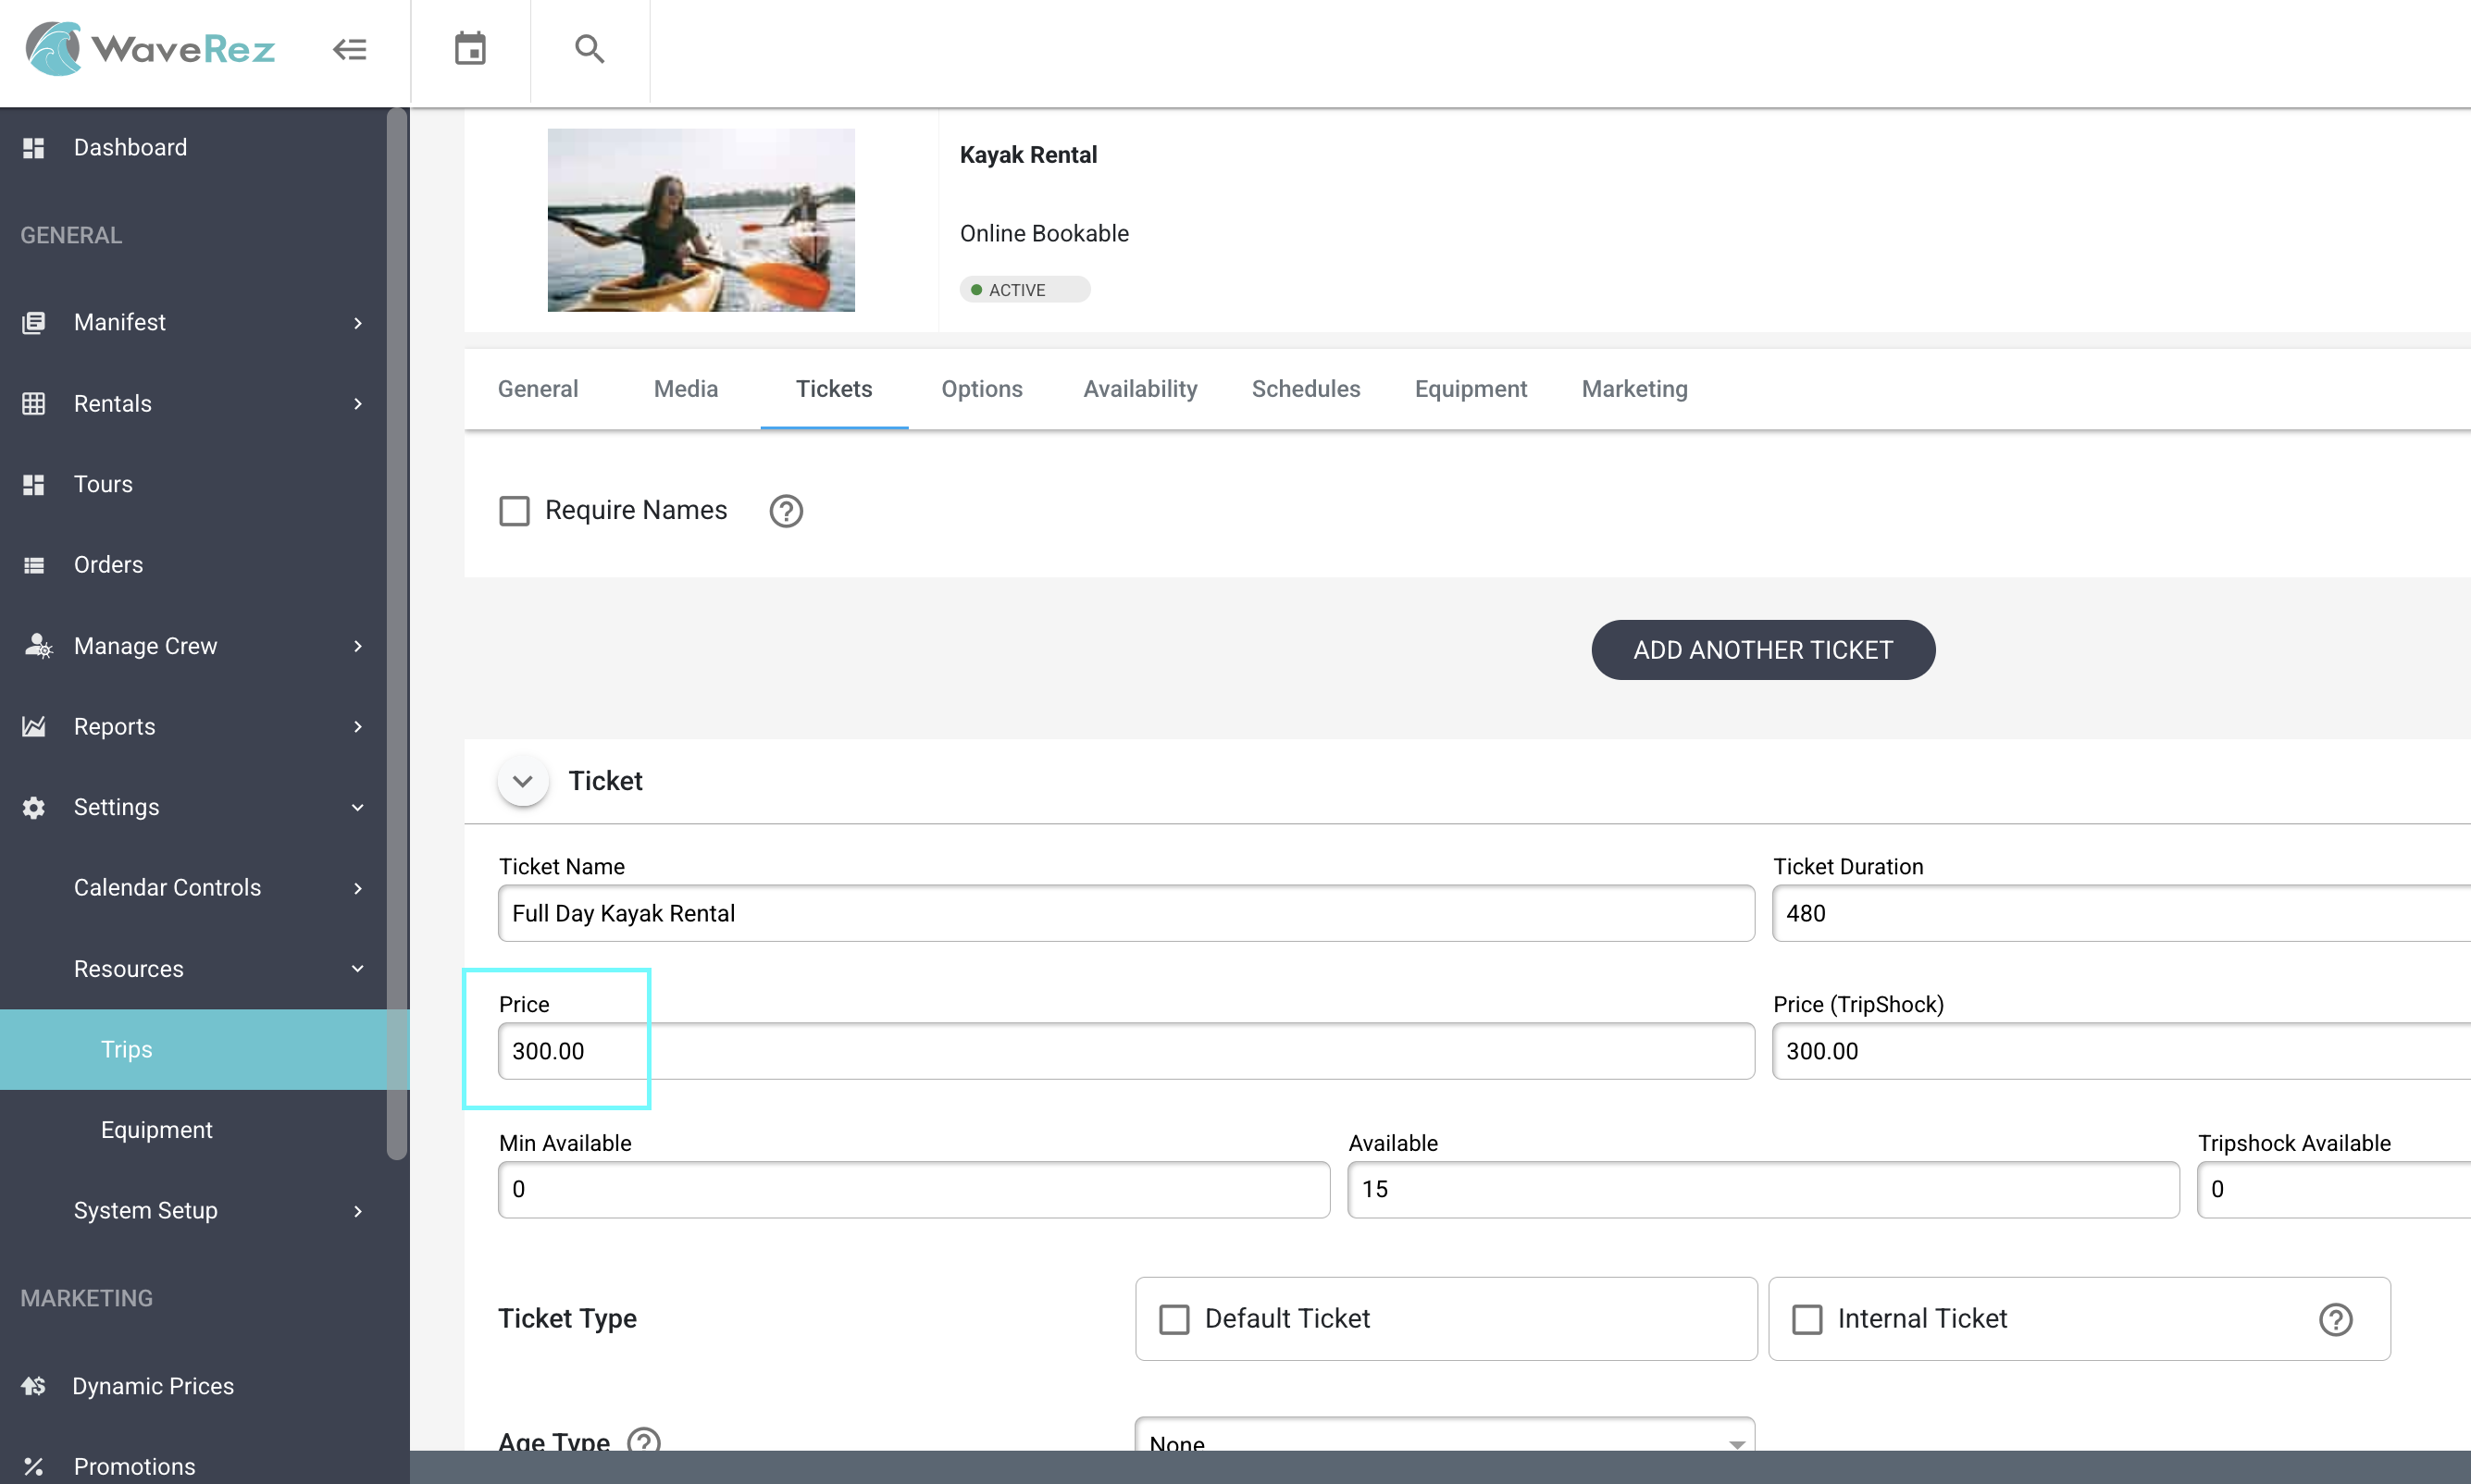Open help for Require Names
Screen dimensions: 2471x1484
(x=786, y=511)
